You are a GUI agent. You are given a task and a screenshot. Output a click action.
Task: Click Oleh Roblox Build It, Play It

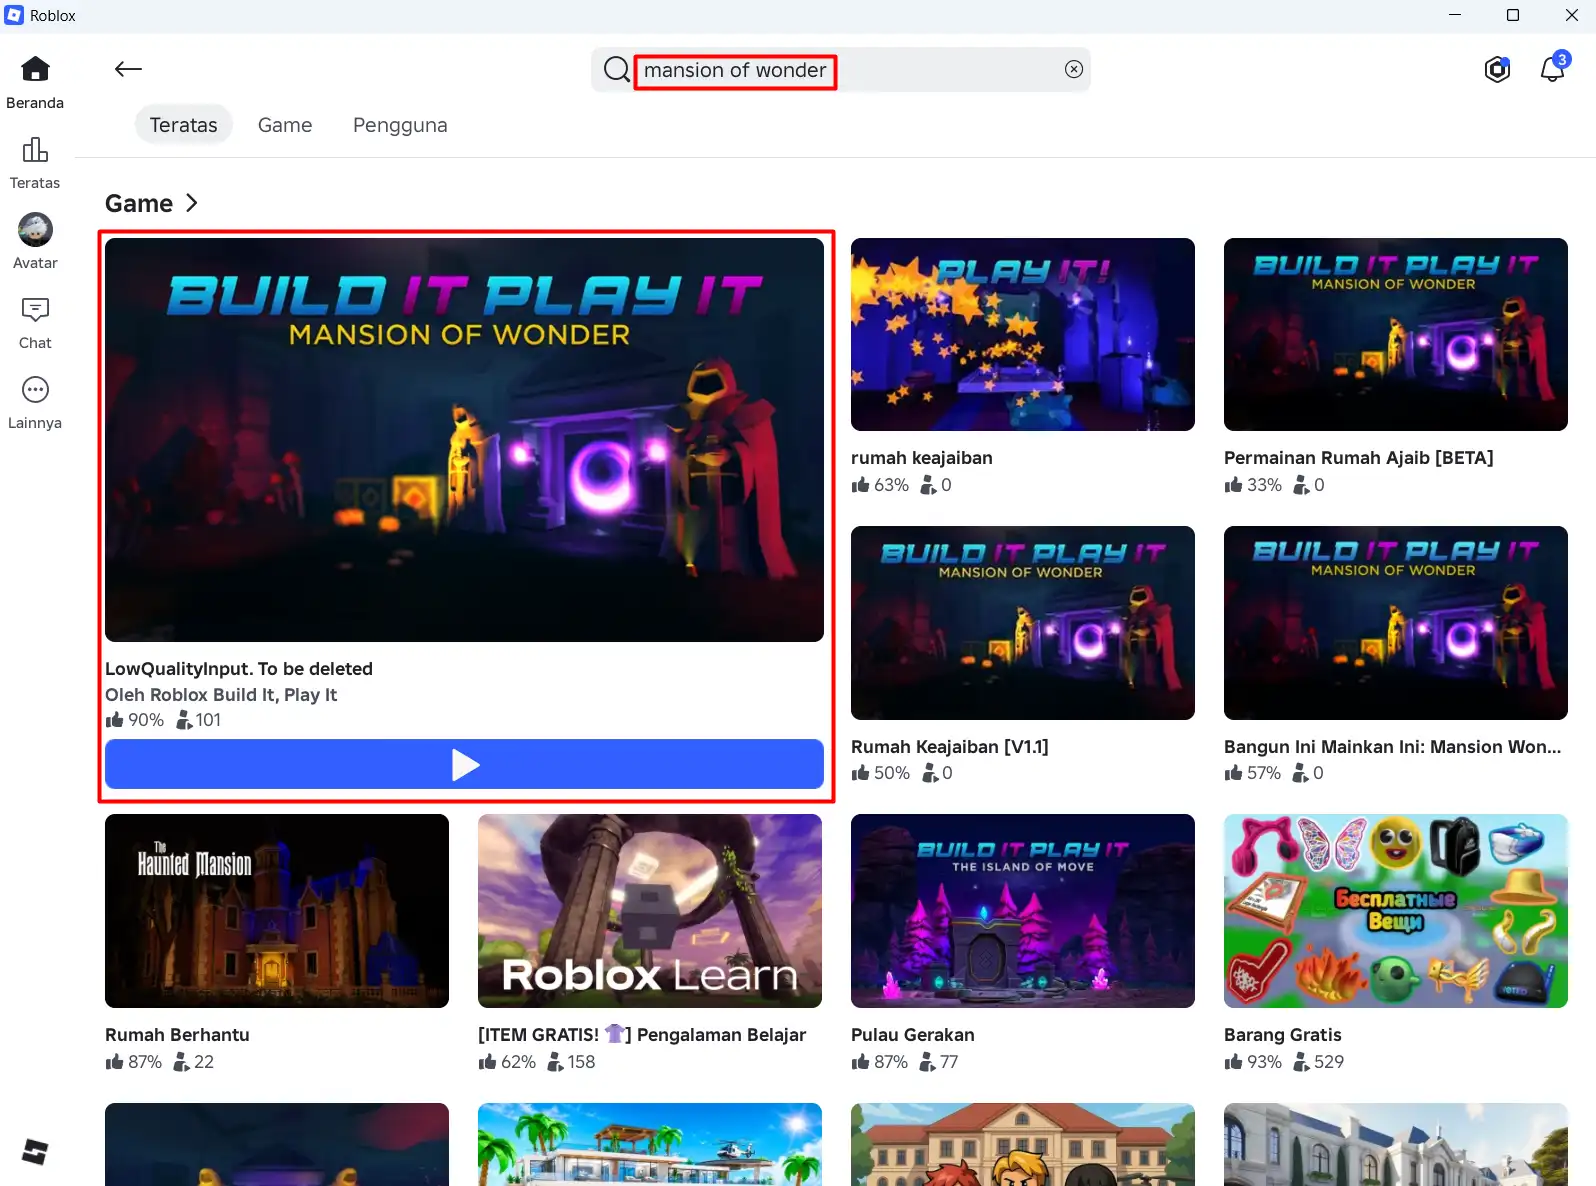221,695
